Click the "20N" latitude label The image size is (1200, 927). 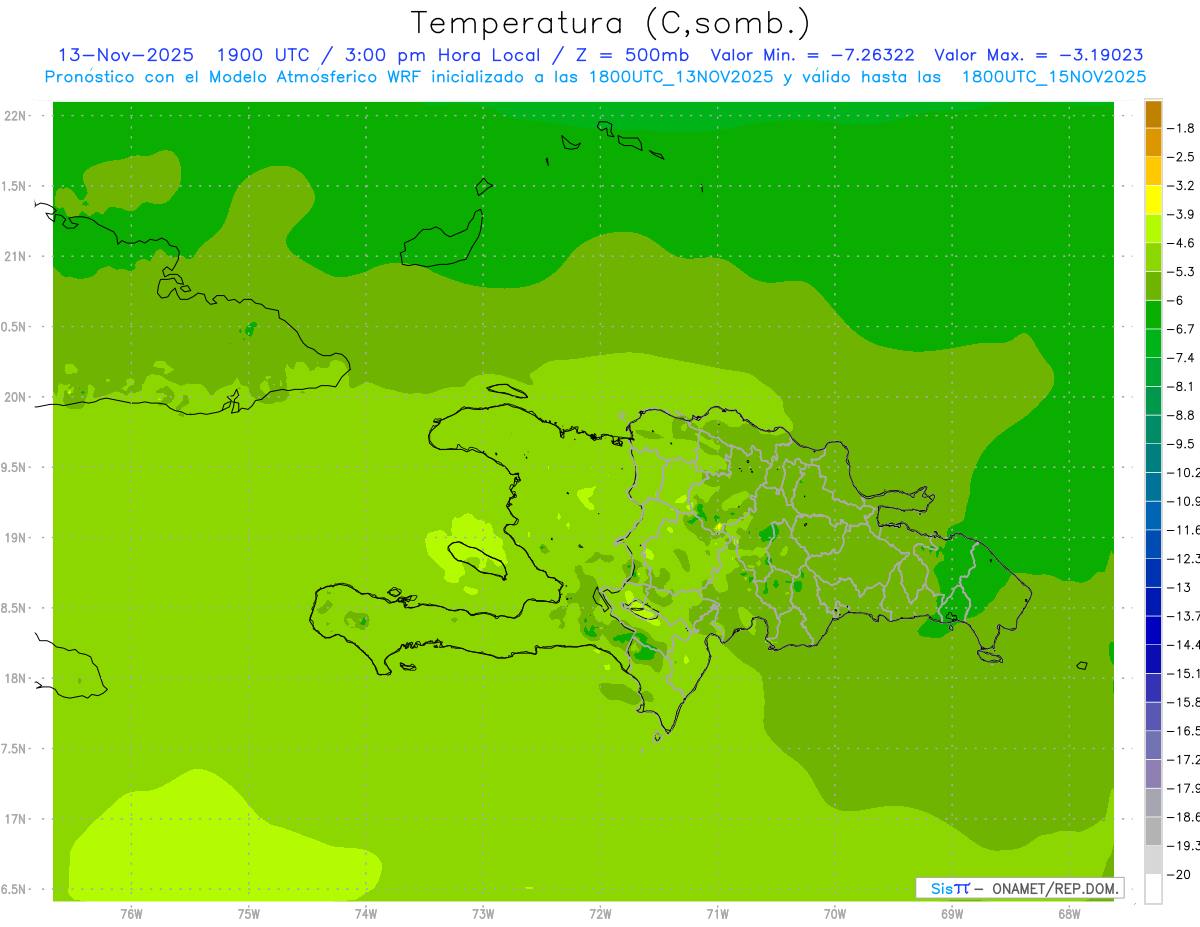pyautogui.click(x=16, y=397)
